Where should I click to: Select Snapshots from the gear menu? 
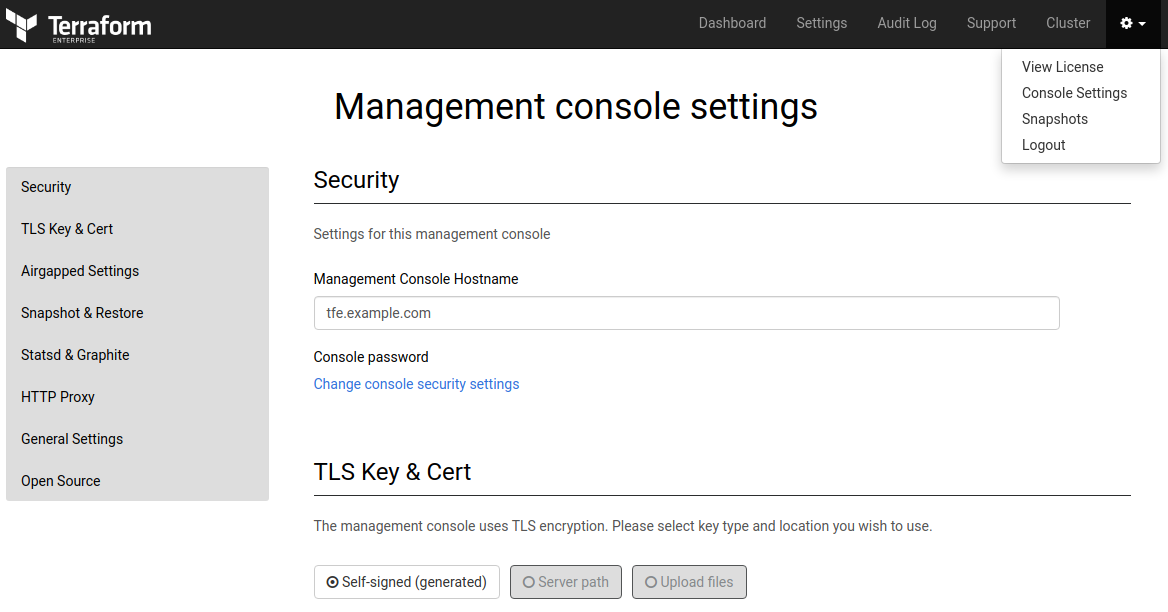point(1054,119)
